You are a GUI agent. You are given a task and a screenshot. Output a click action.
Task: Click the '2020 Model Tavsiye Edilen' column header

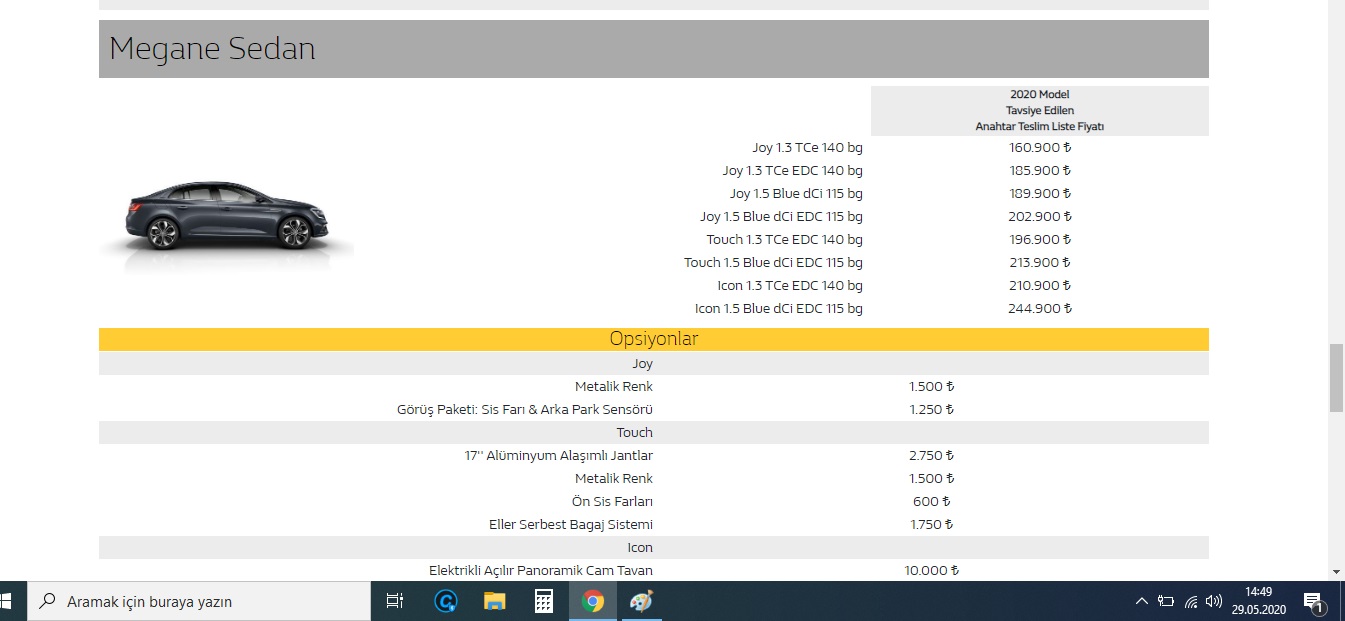tap(1040, 111)
